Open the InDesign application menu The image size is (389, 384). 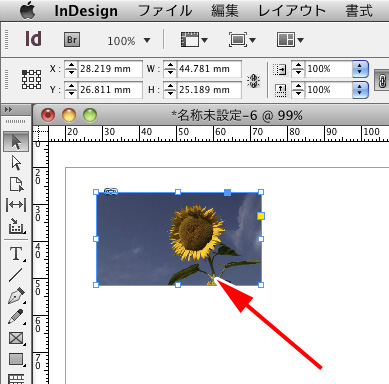click(86, 11)
